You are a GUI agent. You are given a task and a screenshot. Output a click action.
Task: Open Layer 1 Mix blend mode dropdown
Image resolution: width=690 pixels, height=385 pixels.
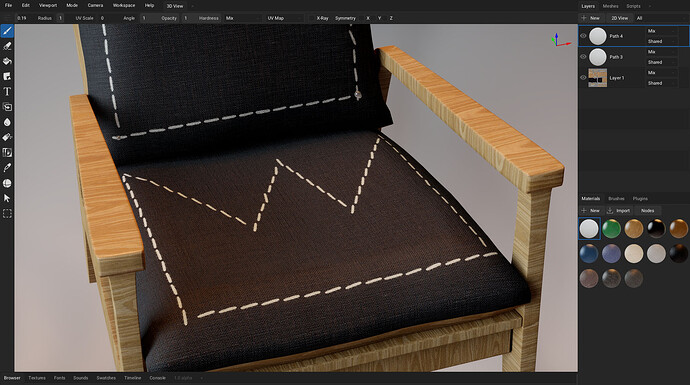point(661,73)
